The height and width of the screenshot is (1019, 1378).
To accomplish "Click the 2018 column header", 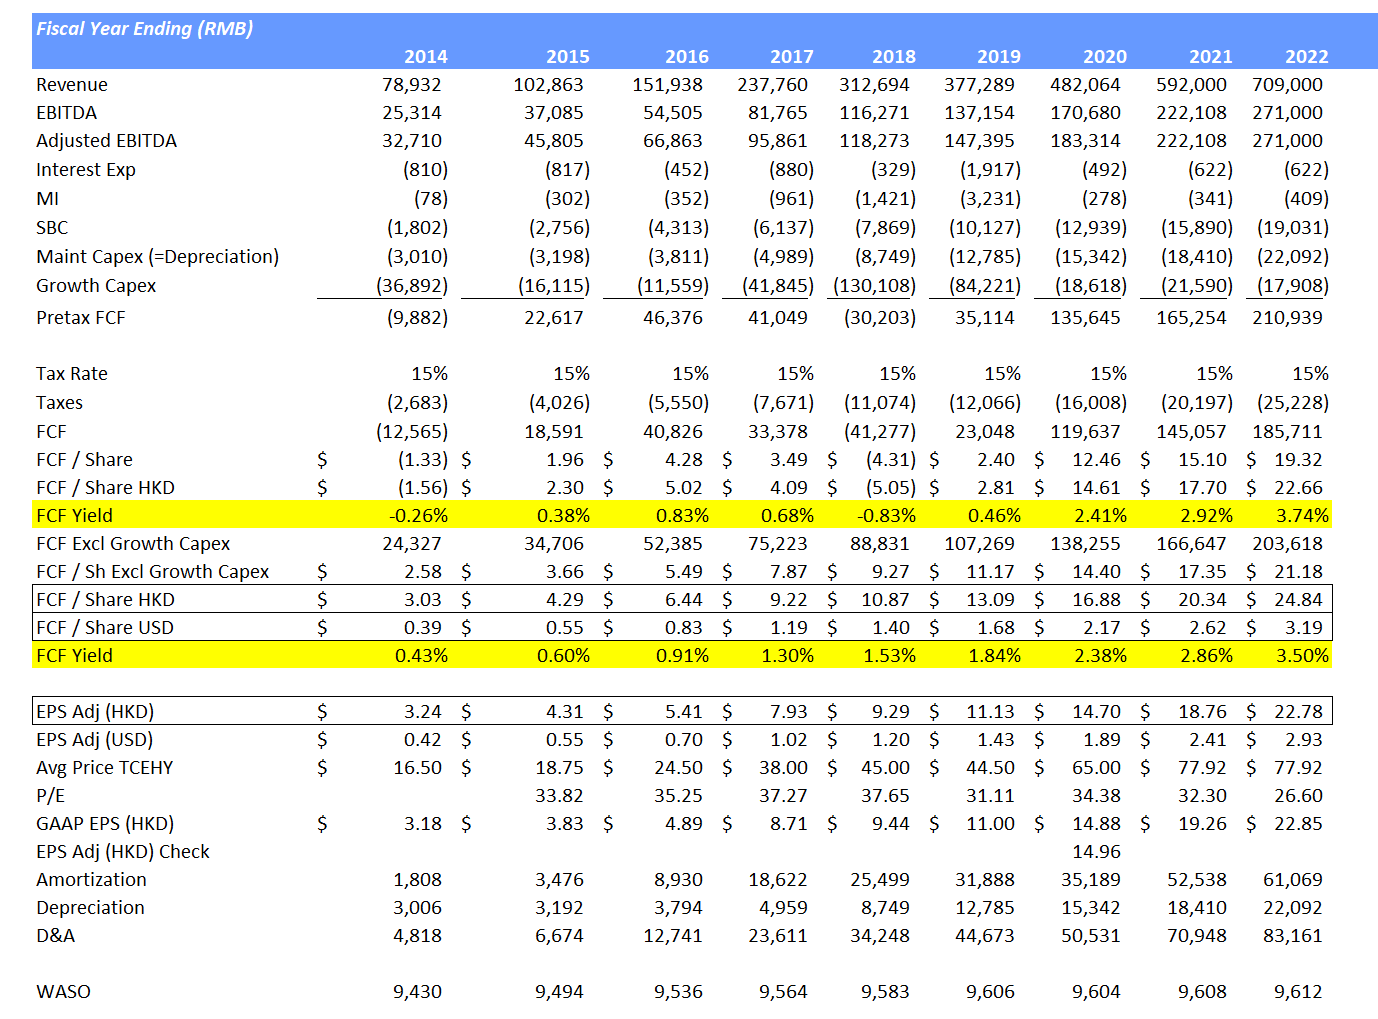I will point(893,57).
